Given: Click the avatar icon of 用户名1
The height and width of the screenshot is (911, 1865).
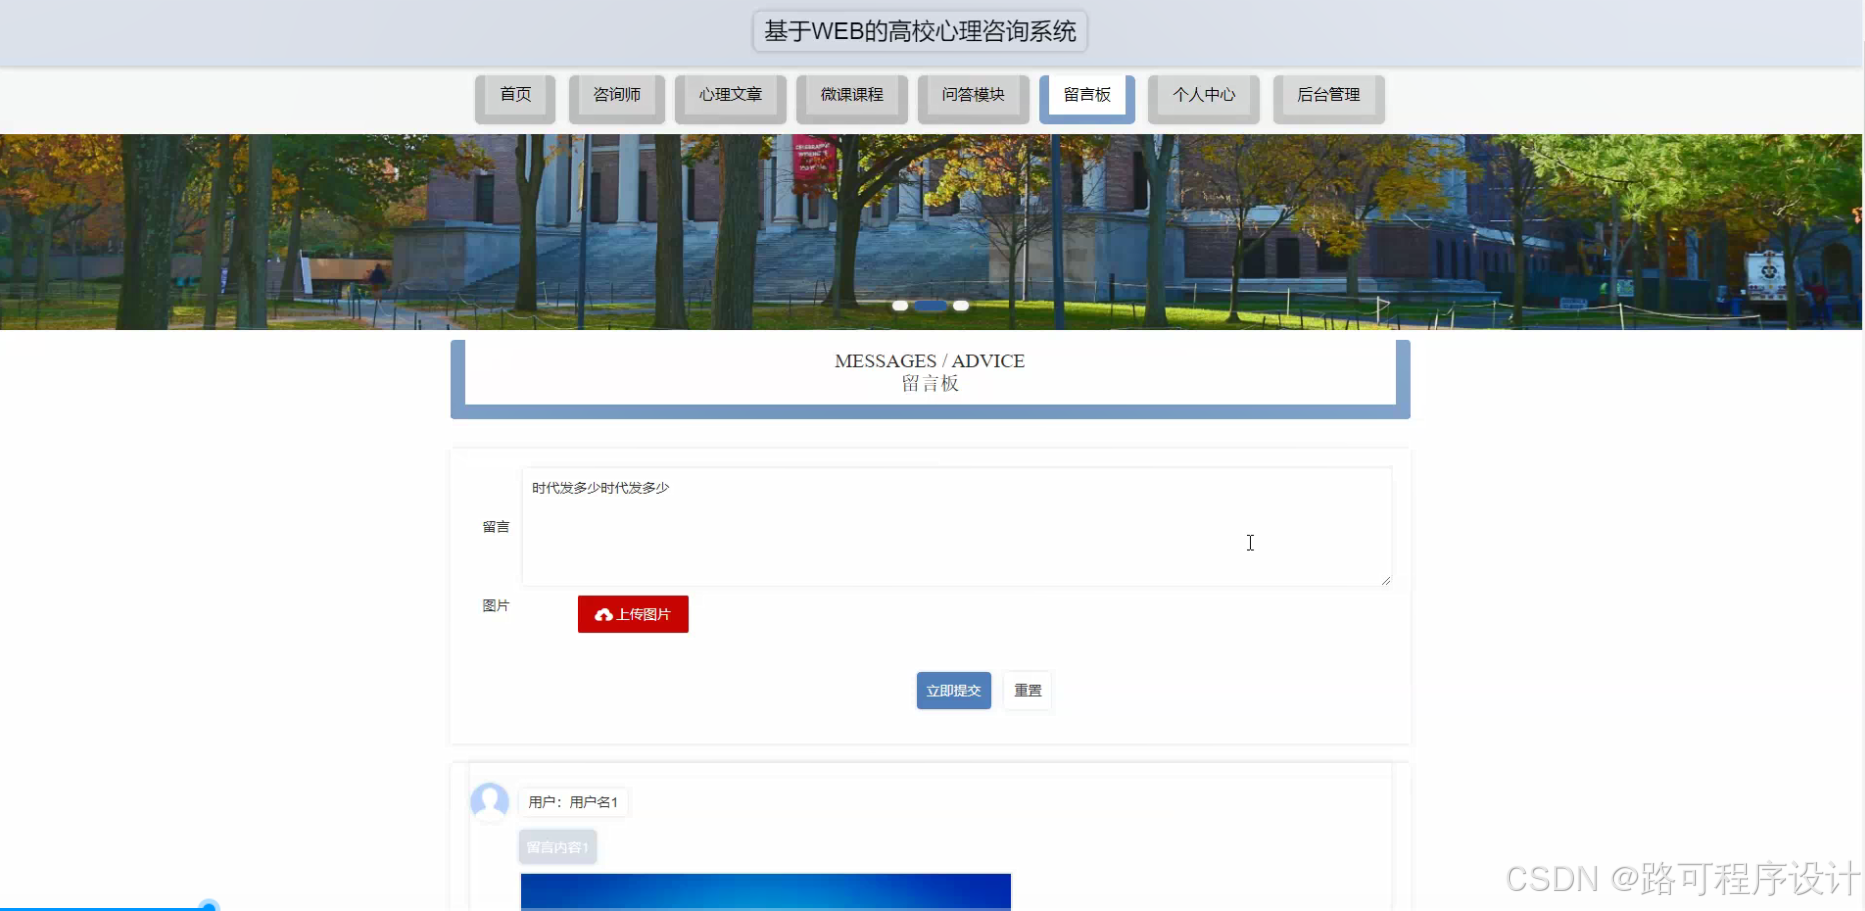Looking at the screenshot, I should [490, 802].
